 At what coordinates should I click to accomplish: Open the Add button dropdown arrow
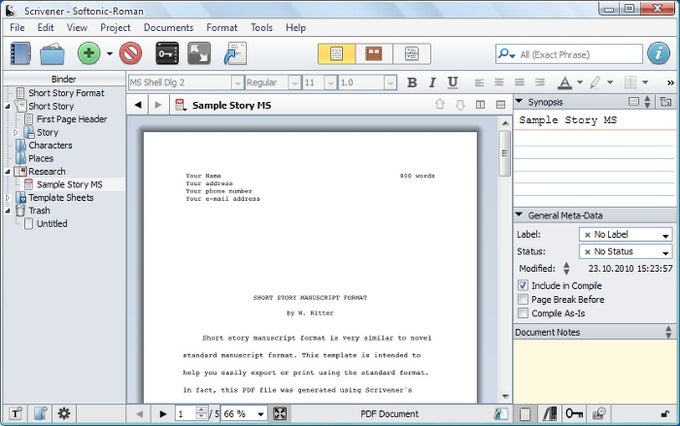[109, 54]
